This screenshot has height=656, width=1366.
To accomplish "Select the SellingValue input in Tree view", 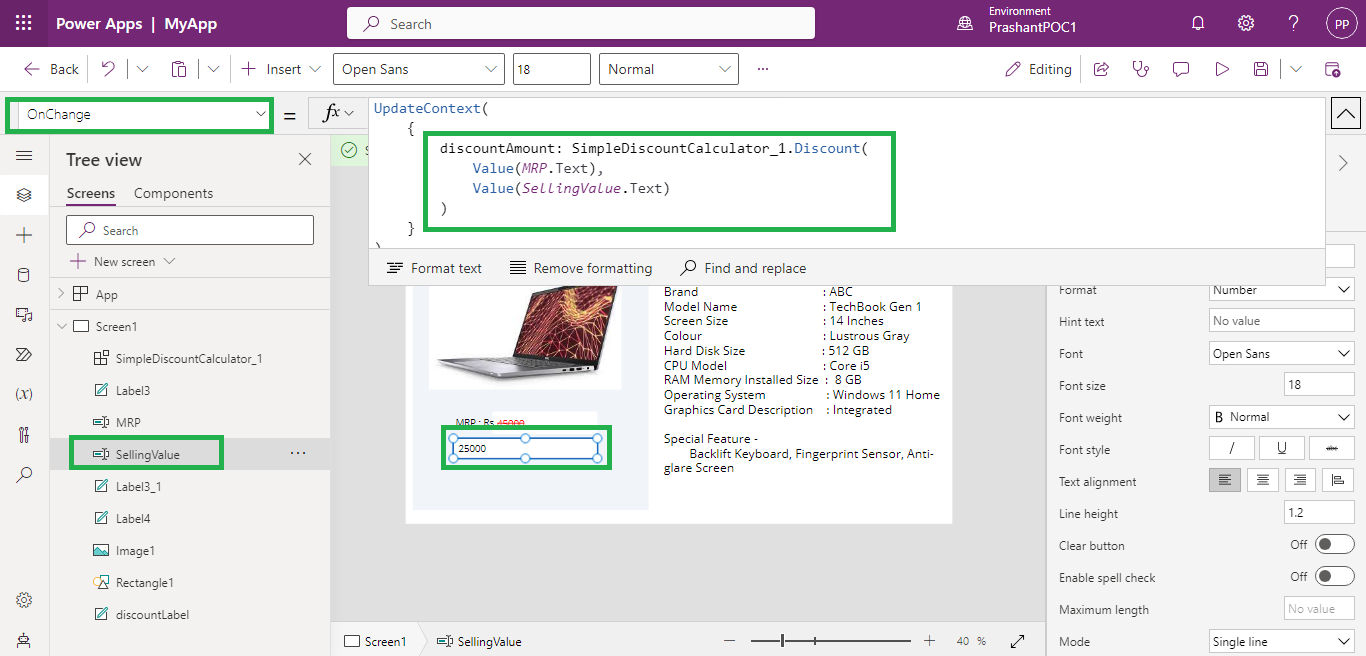I will (147, 452).
